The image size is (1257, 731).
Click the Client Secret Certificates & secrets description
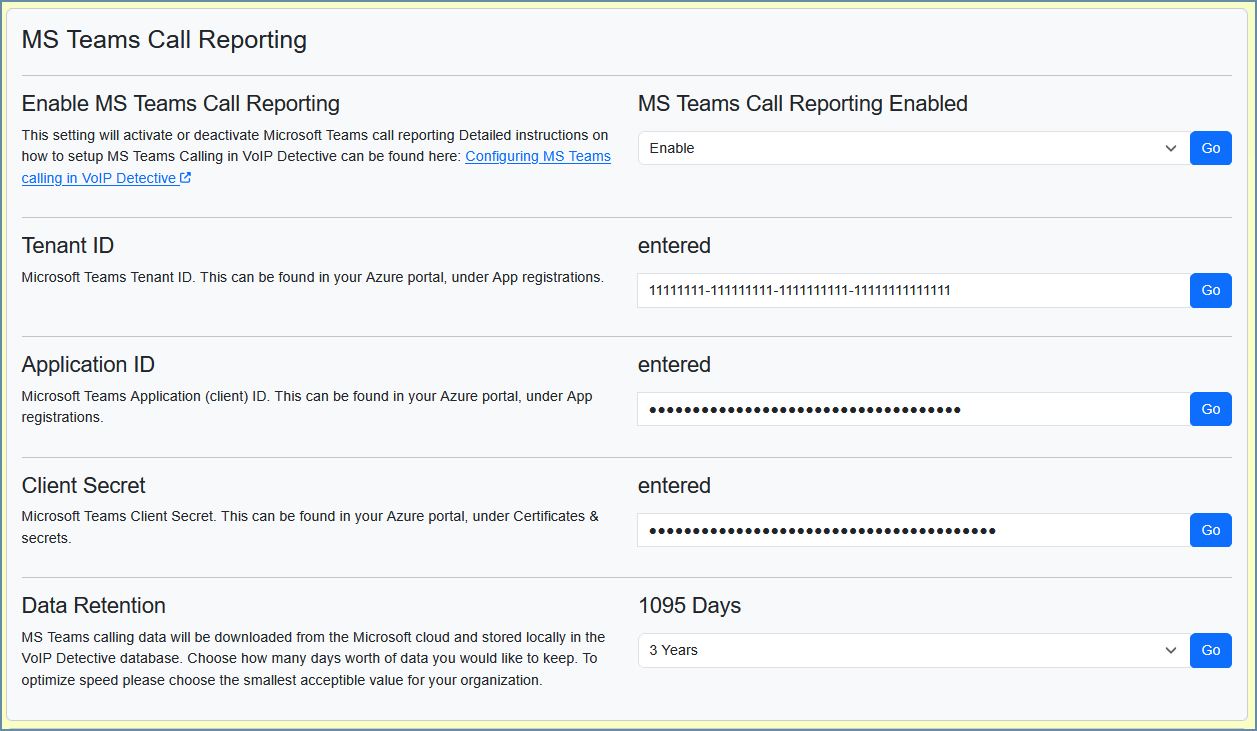point(310,527)
